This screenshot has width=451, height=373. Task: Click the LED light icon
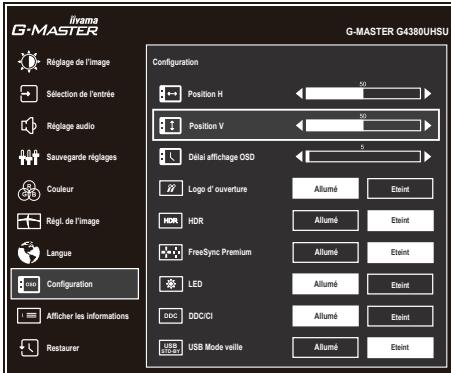click(x=171, y=284)
